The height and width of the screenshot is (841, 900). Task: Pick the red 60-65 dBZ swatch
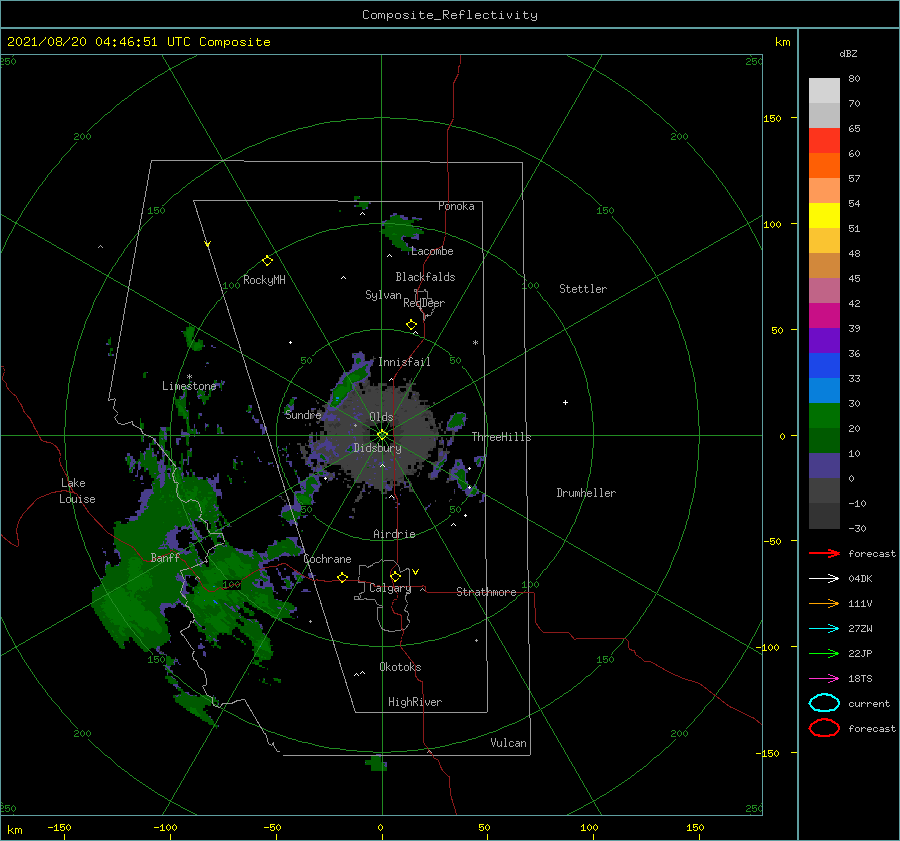click(x=824, y=141)
